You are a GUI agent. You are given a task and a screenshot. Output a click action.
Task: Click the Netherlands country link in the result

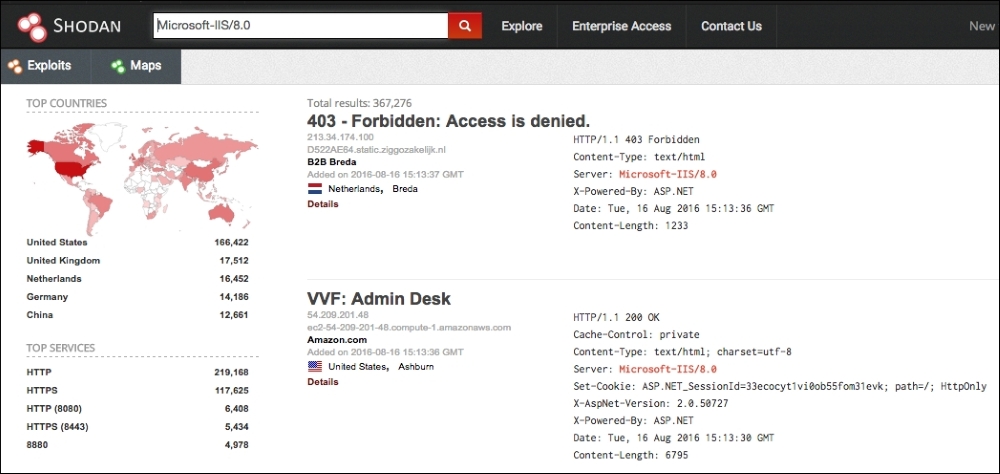point(355,189)
